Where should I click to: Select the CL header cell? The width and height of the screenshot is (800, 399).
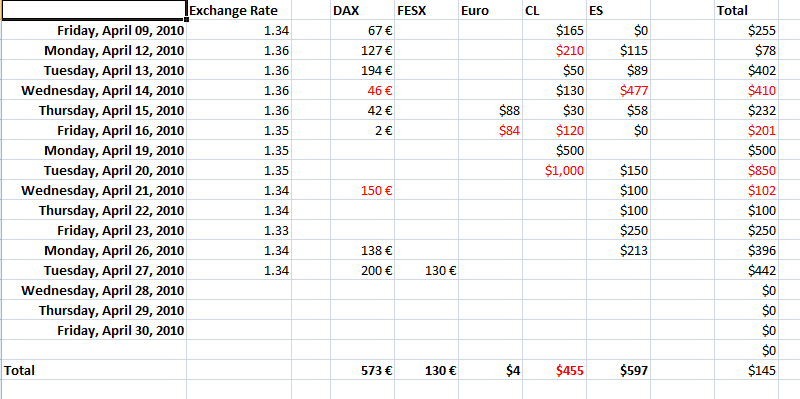(555, 10)
